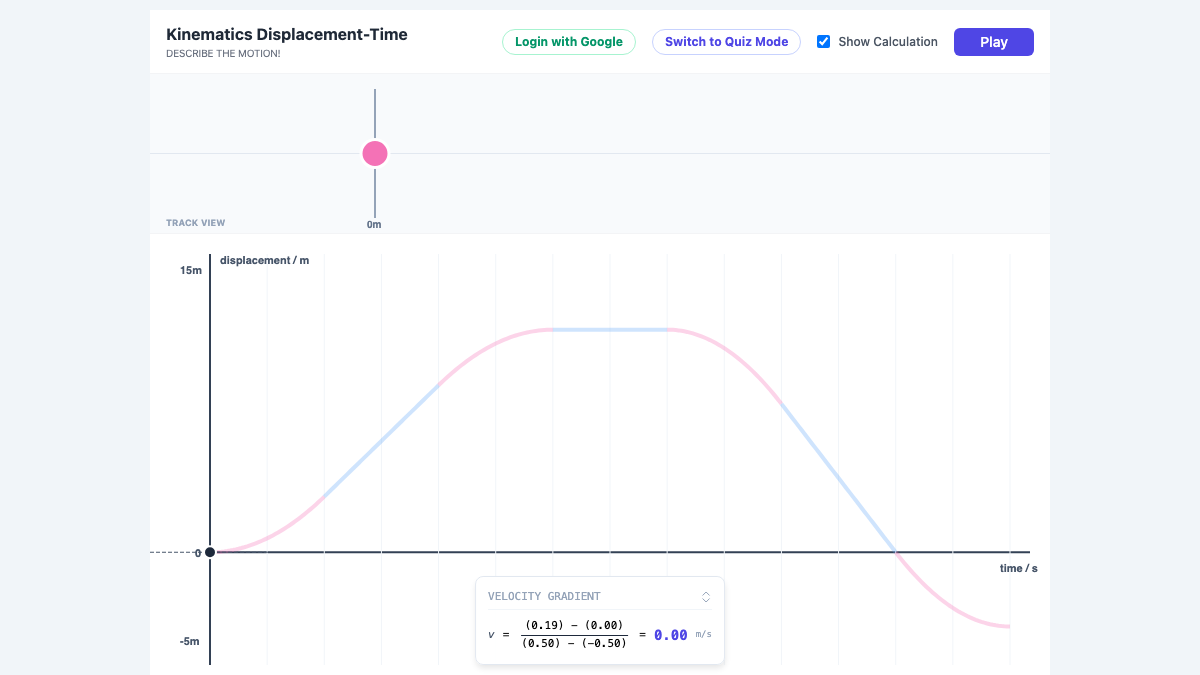Switch to Quiz Mode
The image size is (1200, 675).
726,42
